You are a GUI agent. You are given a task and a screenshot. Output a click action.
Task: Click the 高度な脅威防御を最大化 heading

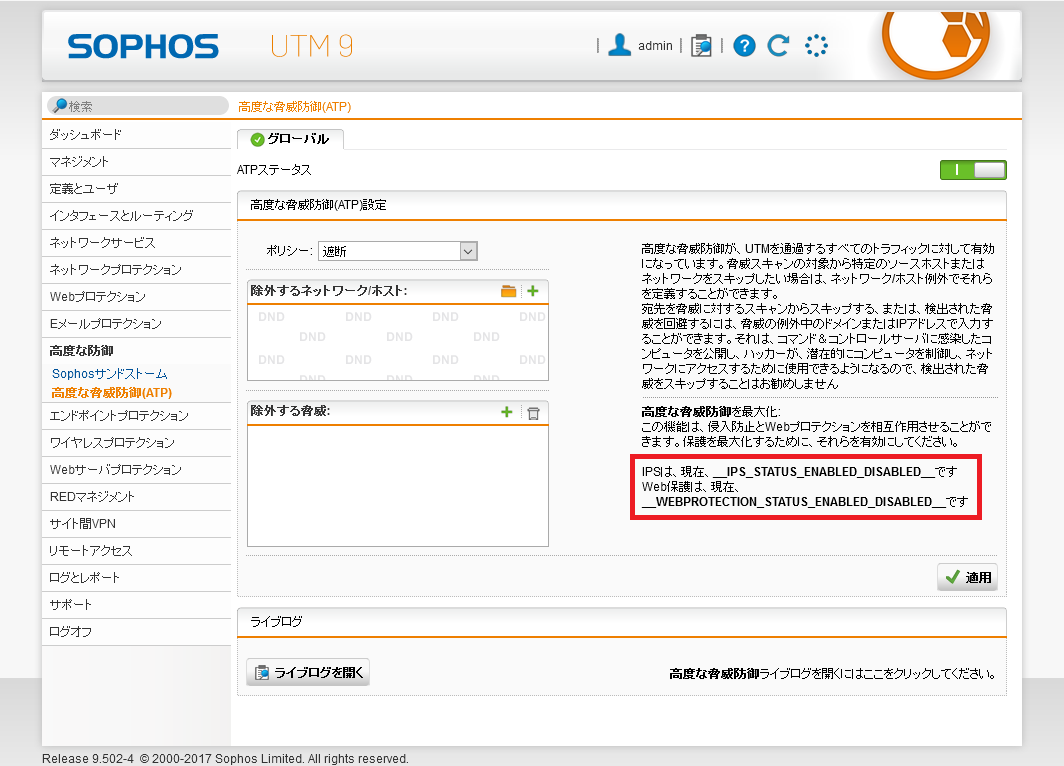(x=710, y=412)
